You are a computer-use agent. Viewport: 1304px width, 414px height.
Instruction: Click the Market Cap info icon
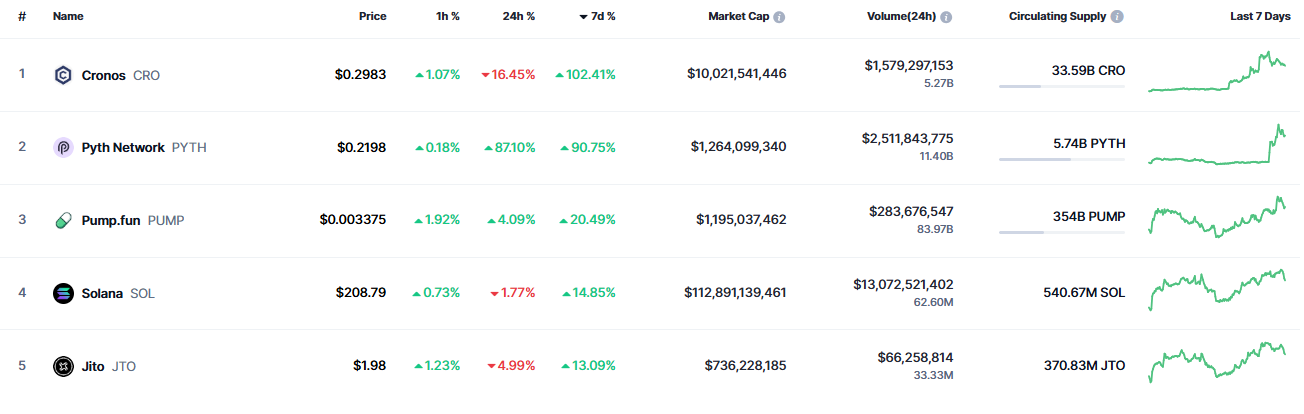(x=779, y=17)
